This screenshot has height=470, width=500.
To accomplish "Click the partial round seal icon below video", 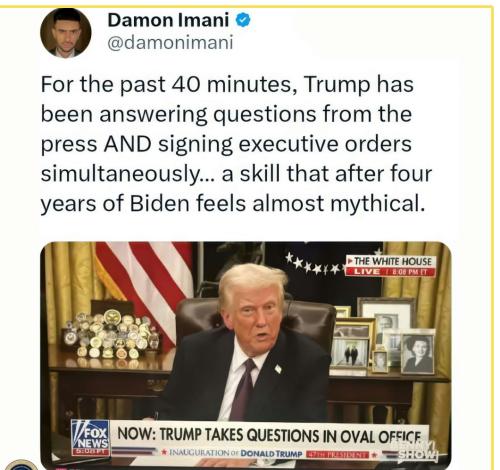I will 22,464.
